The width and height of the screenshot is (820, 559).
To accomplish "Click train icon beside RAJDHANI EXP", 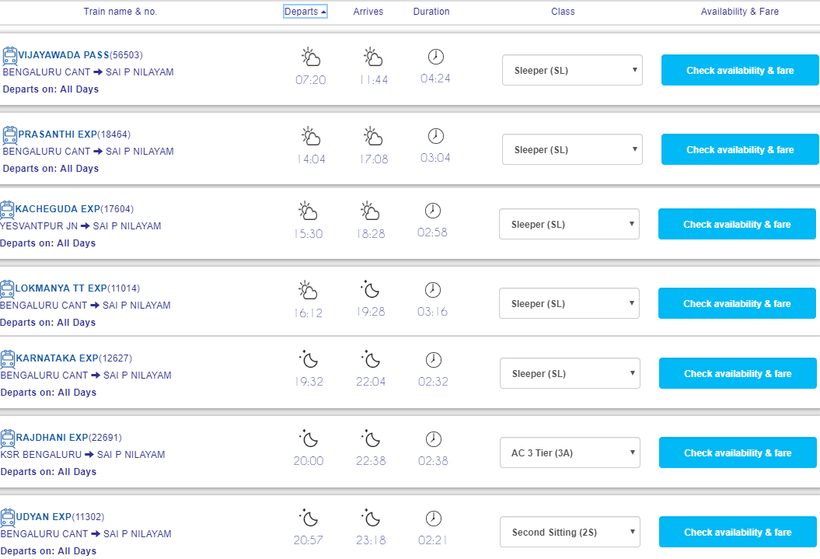I will coord(8,438).
